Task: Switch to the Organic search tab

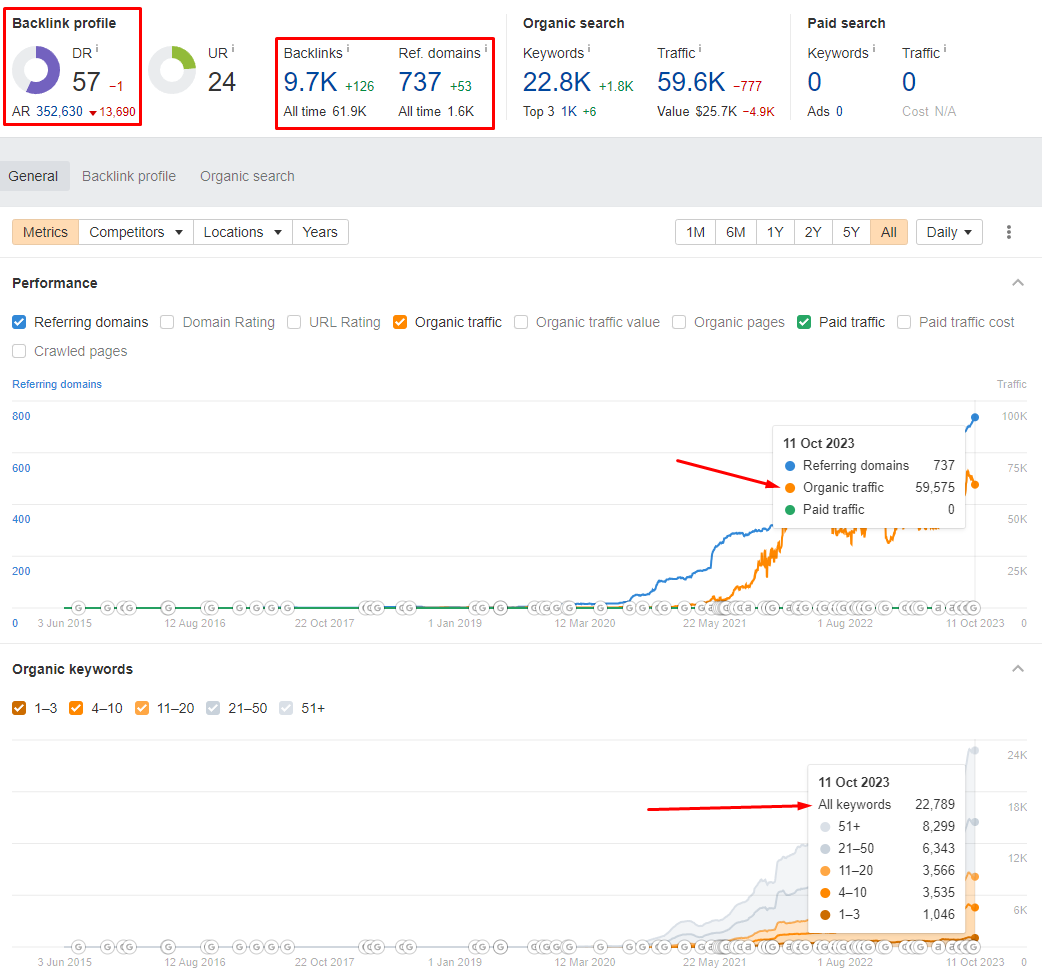Action: click(x=247, y=176)
